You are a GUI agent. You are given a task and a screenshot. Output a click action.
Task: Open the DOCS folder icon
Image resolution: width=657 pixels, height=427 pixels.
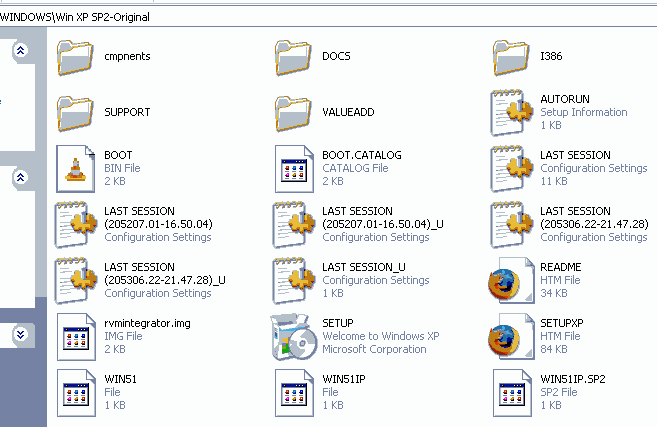pos(293,57)
